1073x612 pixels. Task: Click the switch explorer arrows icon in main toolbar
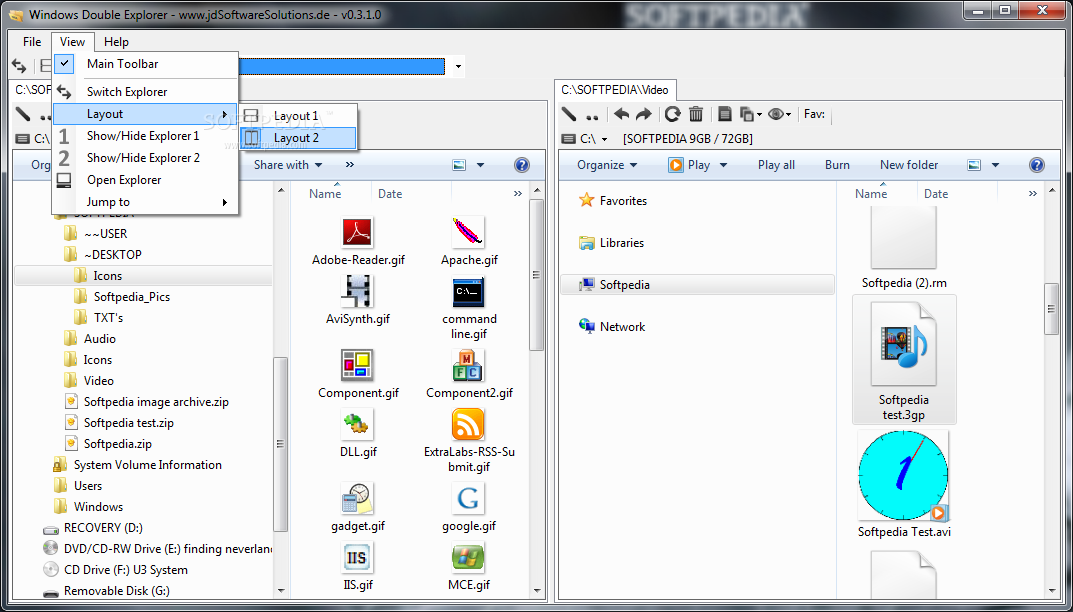(19, 66)
